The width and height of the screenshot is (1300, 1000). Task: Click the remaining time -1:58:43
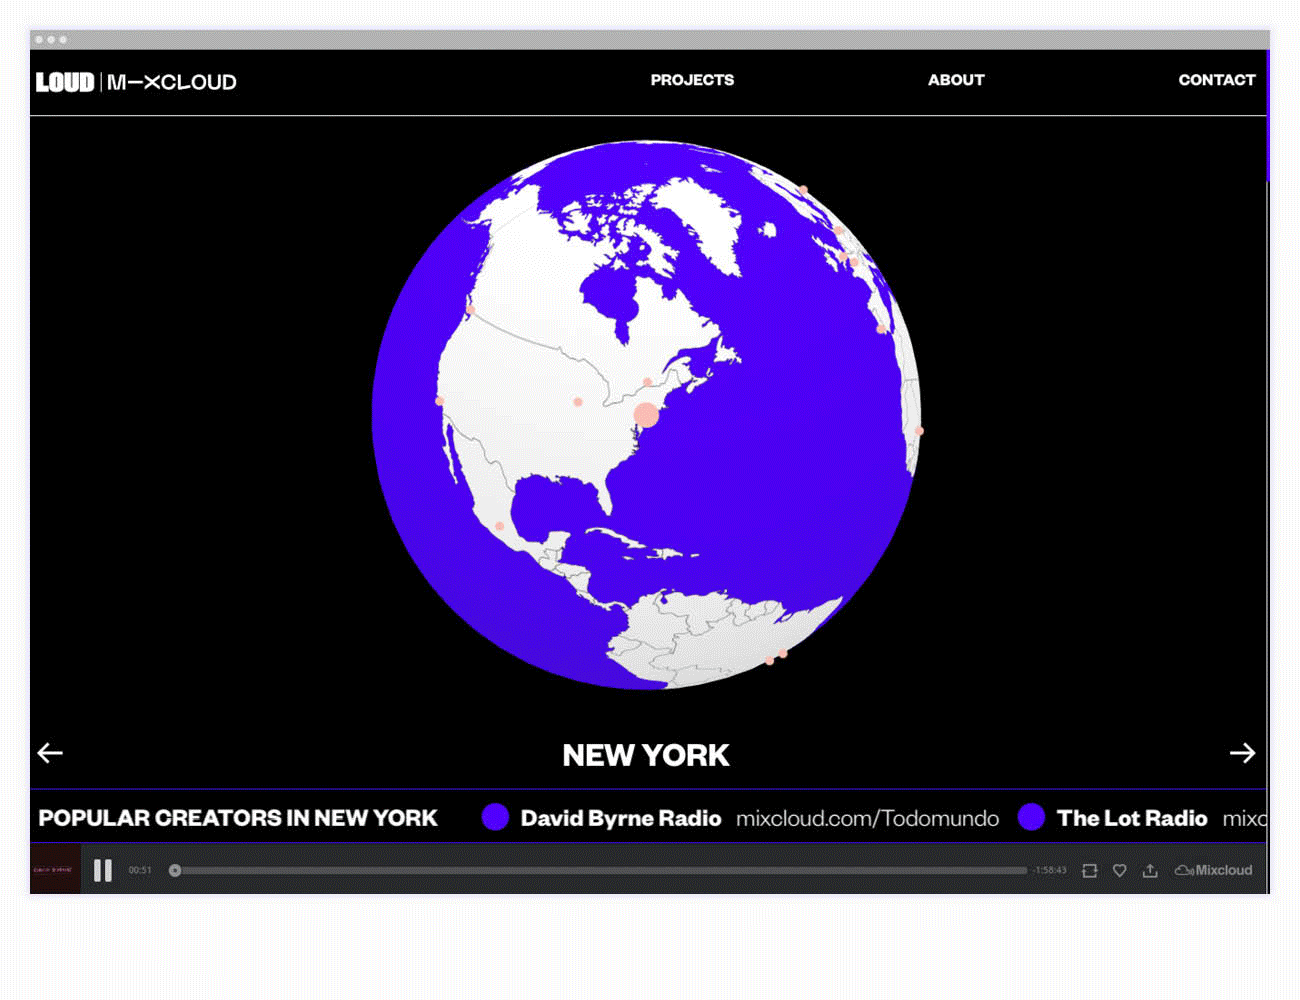1050,871
